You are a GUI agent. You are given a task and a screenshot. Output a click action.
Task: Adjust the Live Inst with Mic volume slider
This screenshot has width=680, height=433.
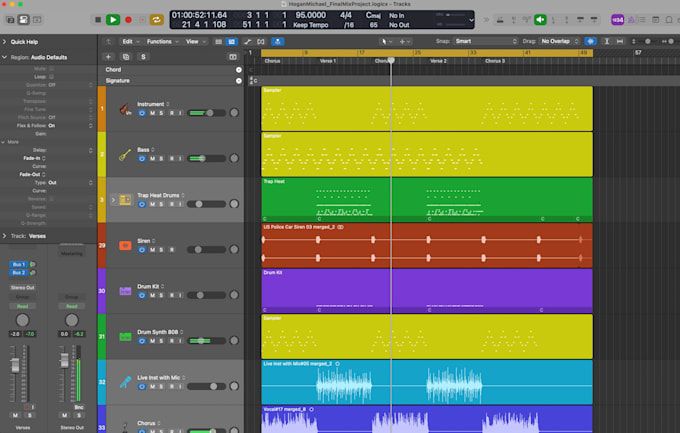coord(206,386)
